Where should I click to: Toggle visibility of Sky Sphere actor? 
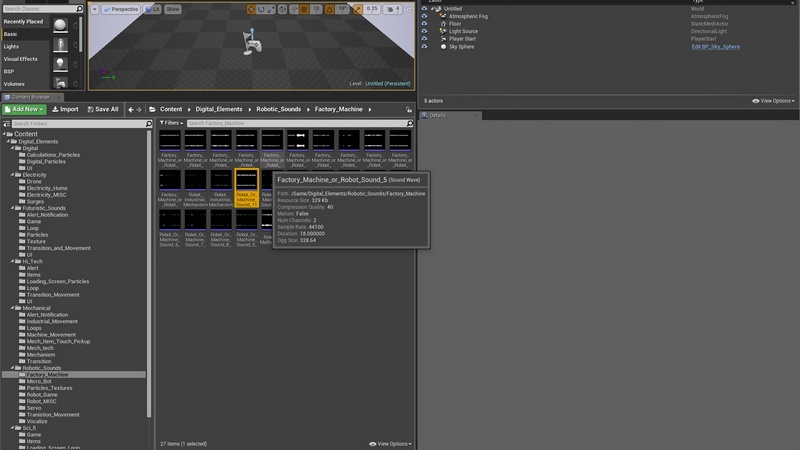(424, 47)
